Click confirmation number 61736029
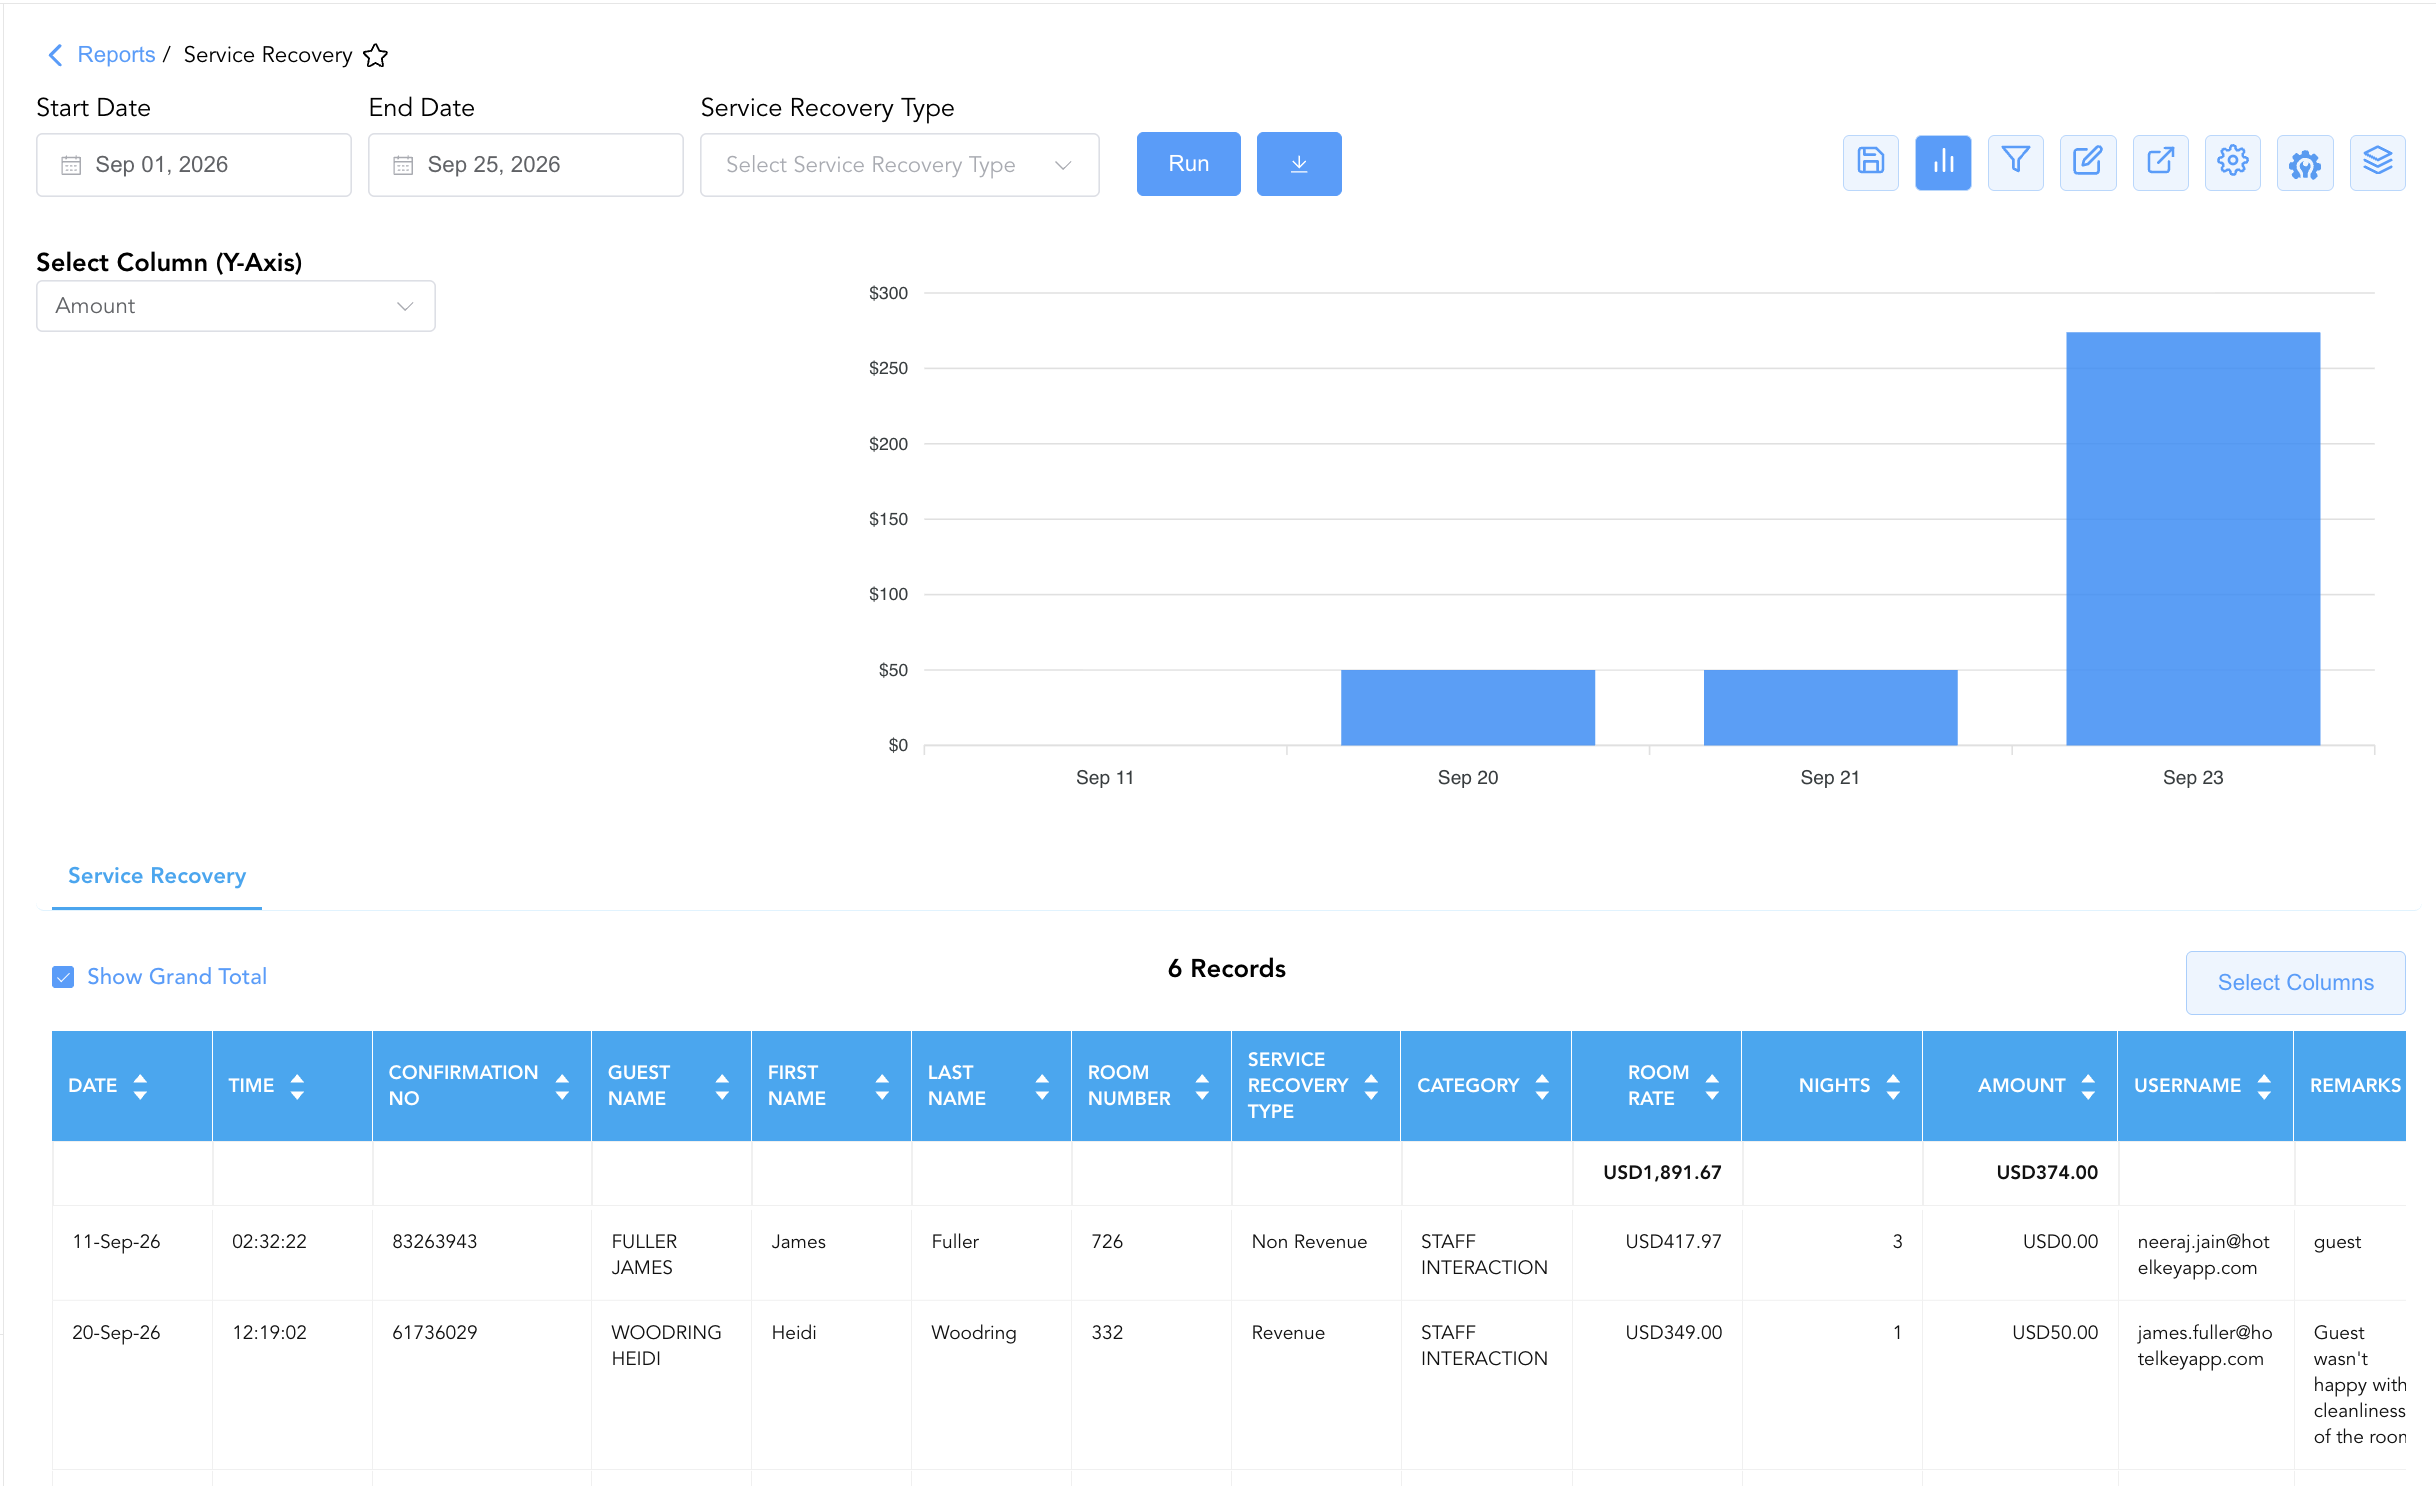Screen dimensions: 2436x1486 [435, 1333]
